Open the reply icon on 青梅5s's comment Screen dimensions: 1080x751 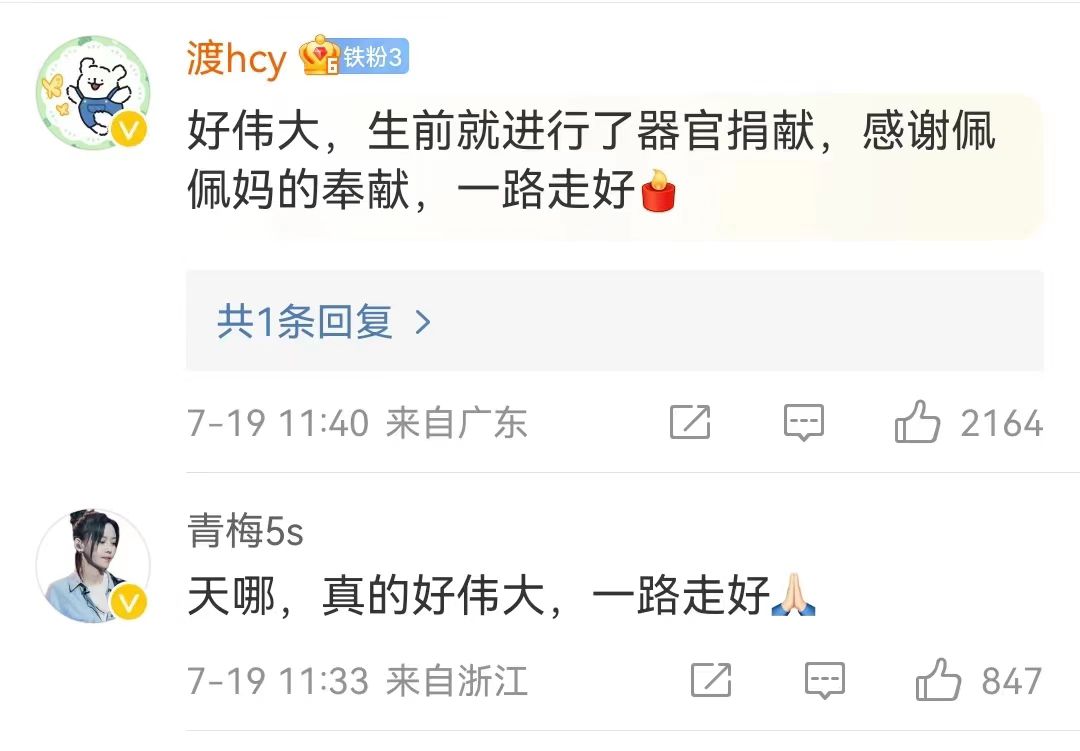click(824, 680)
